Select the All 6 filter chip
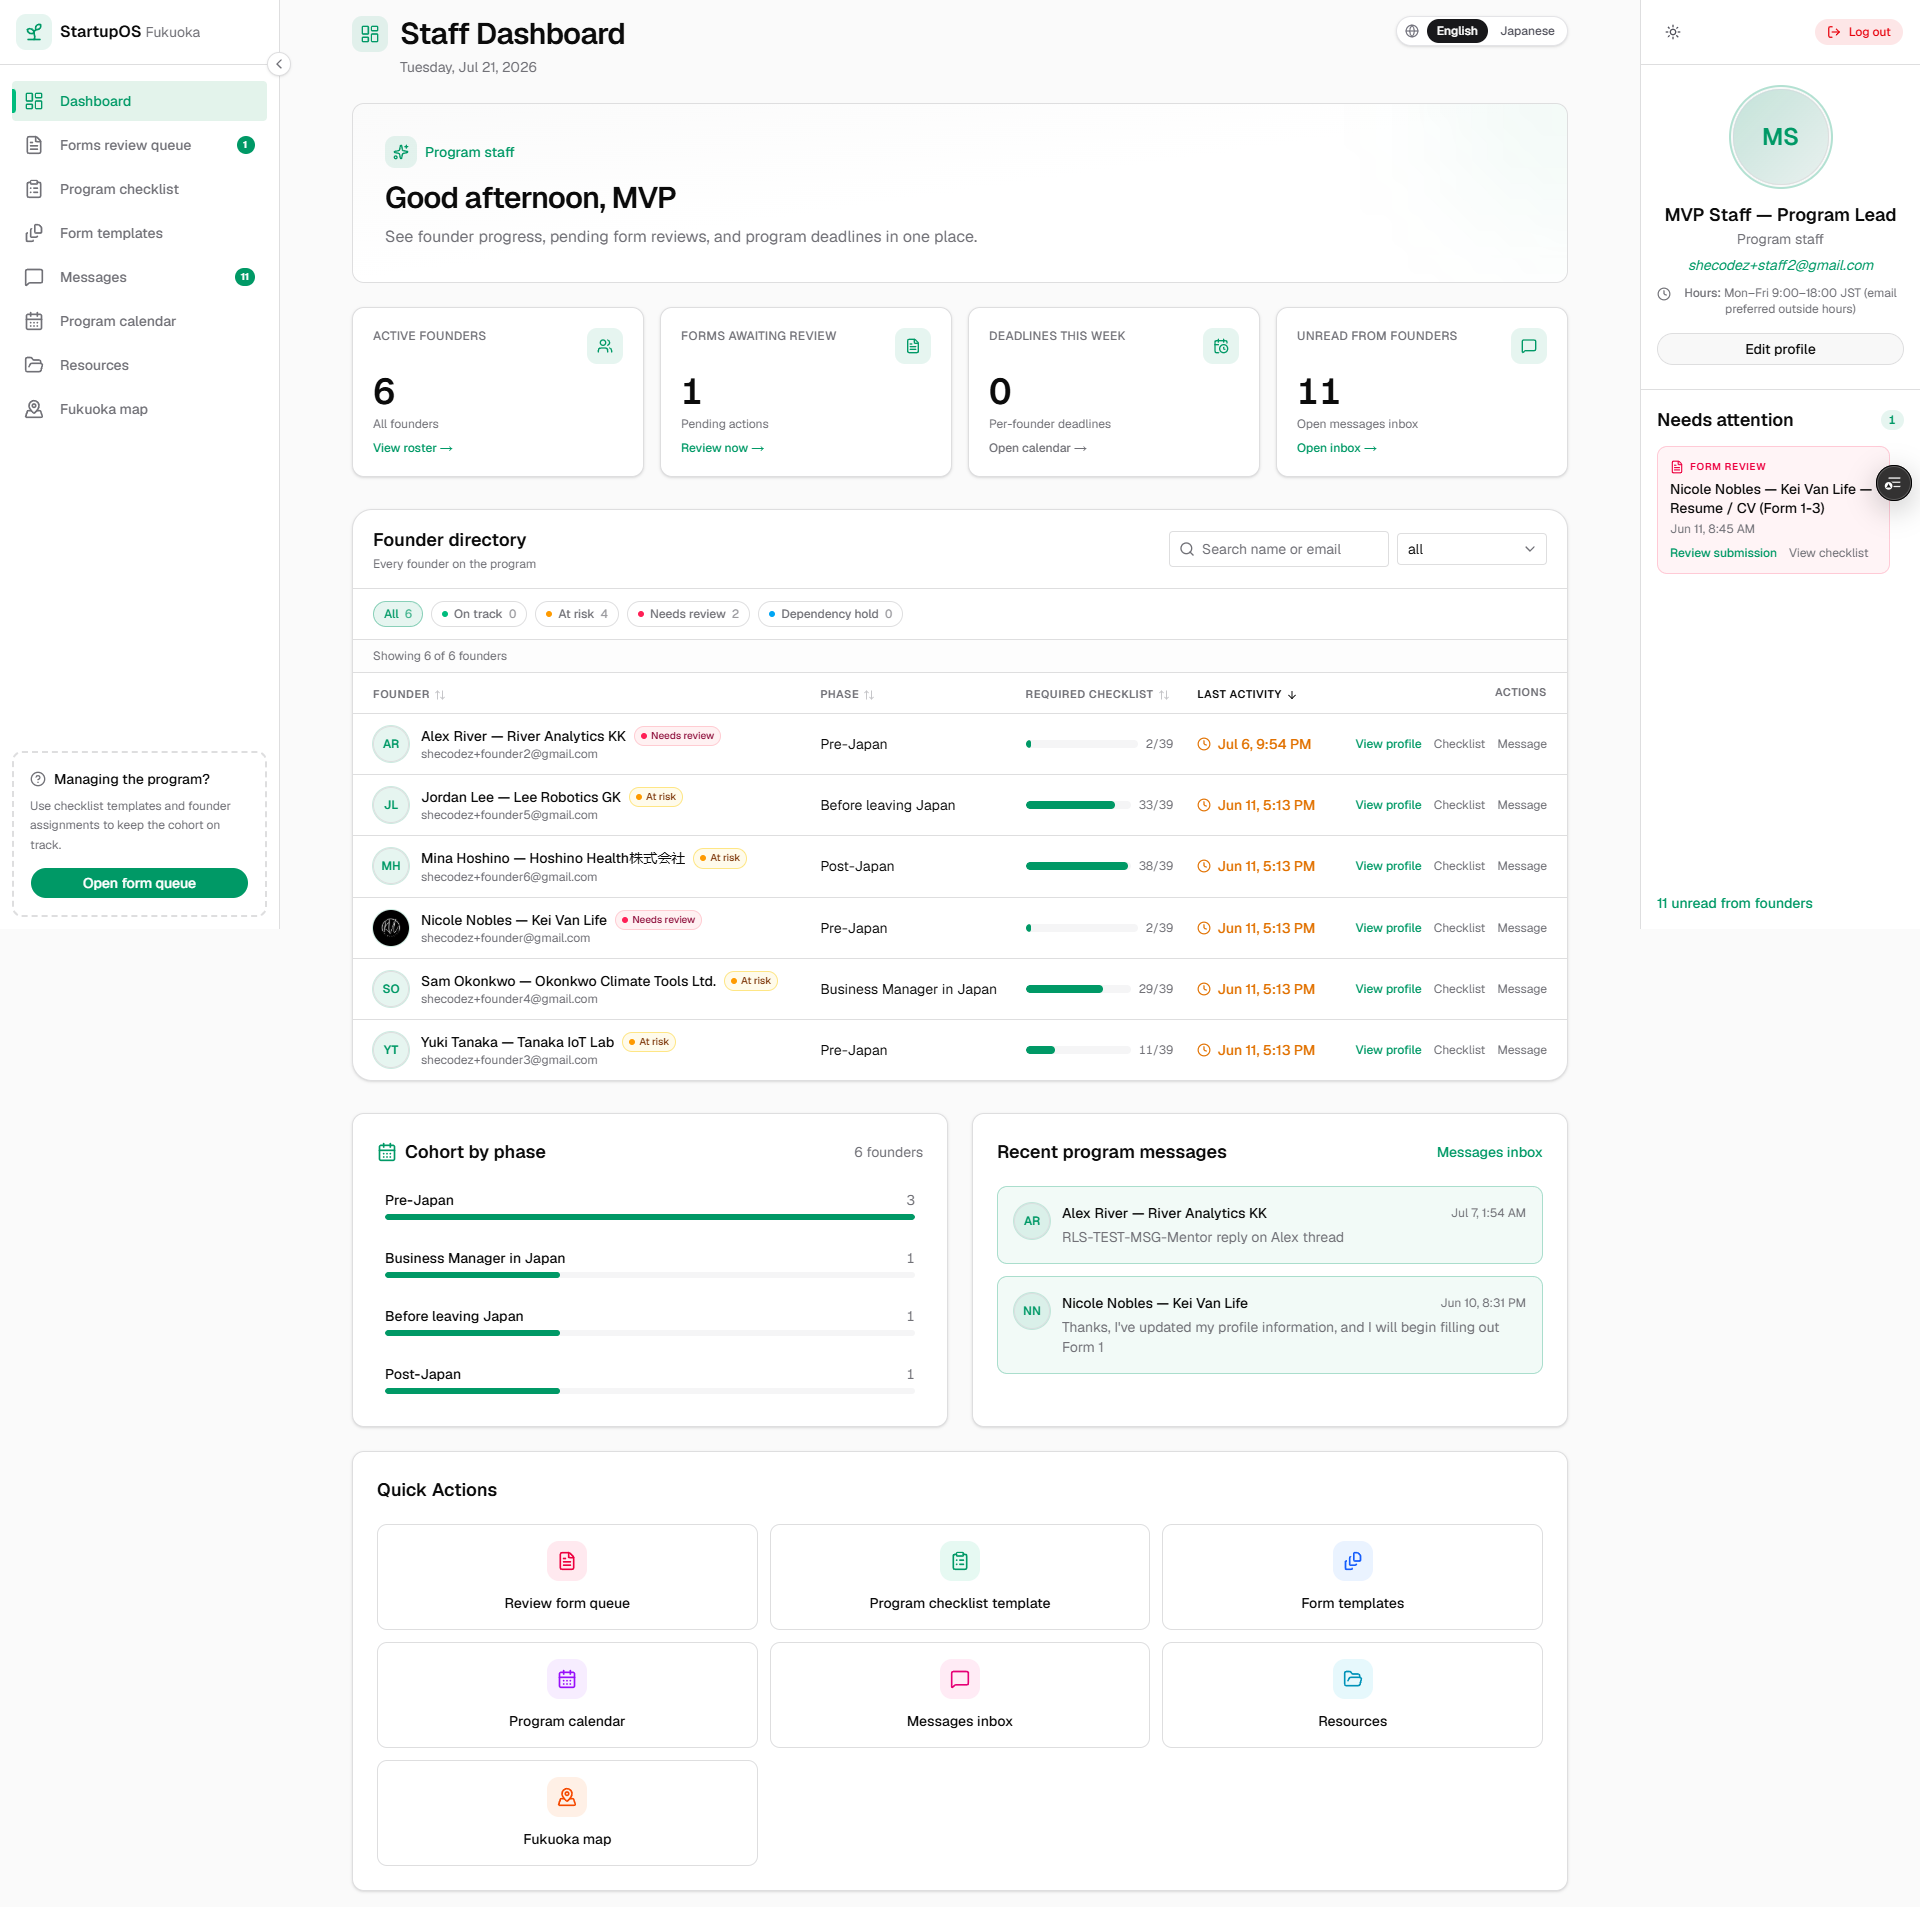The width and height of the screenshot is (1920, 1907). (398, 614)
